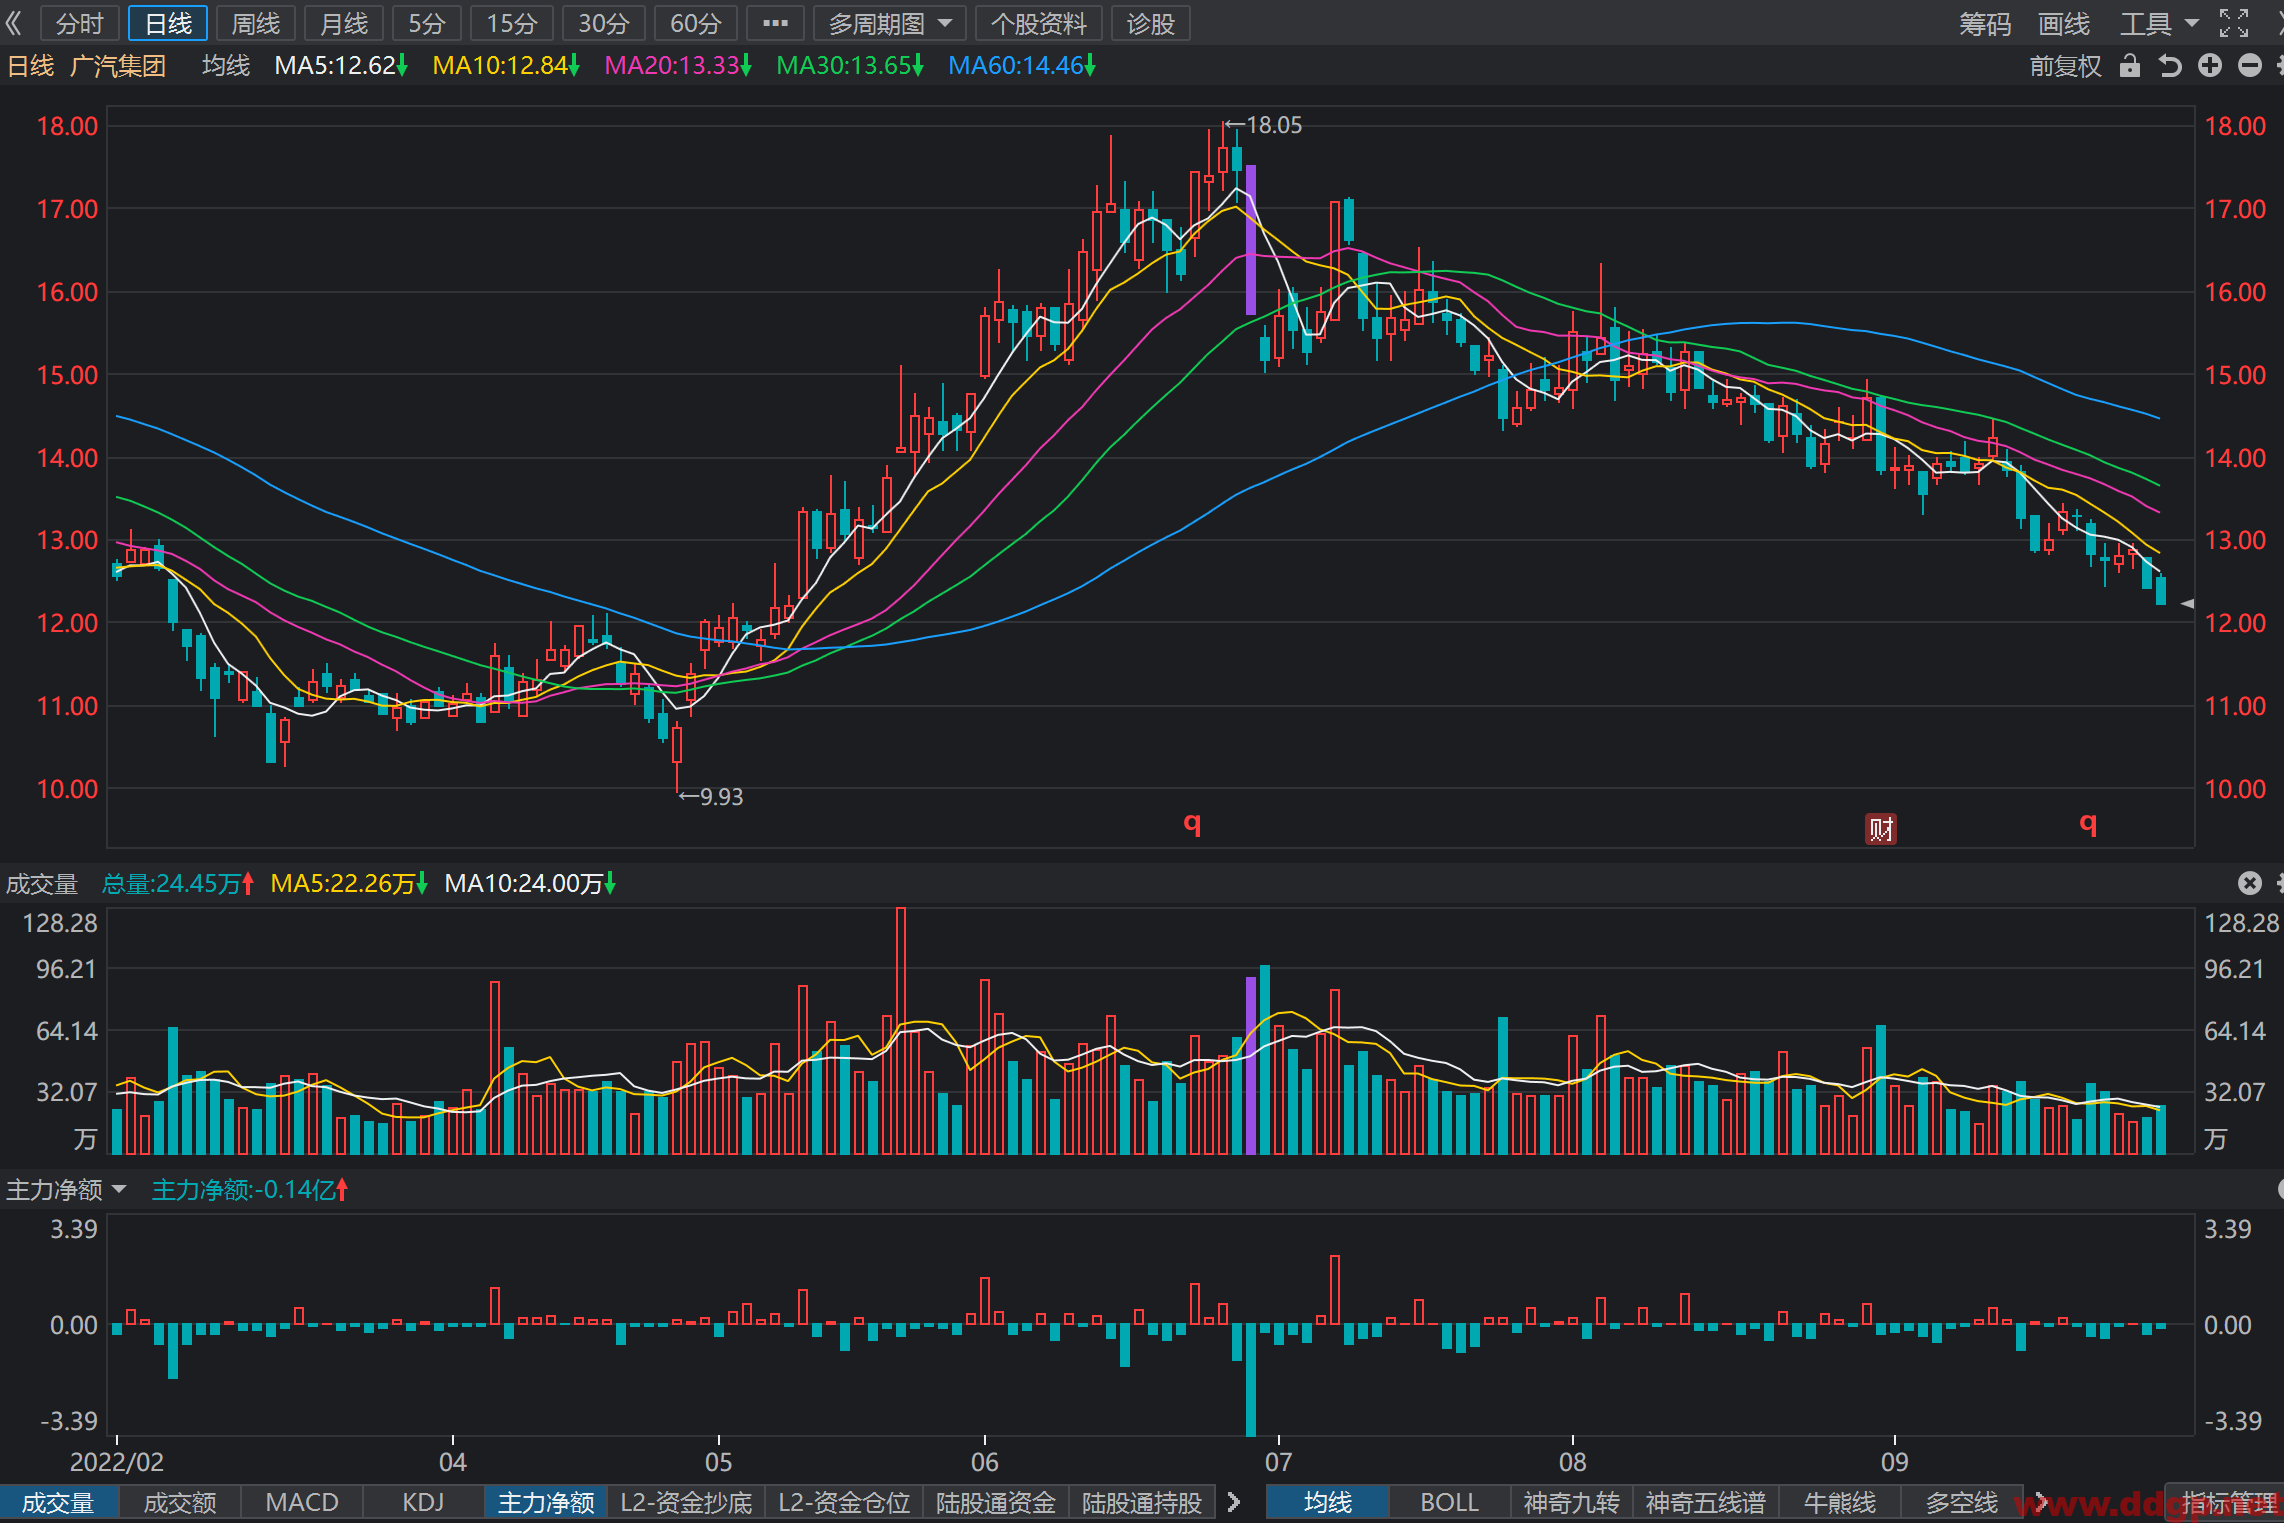Open the 诊股 stock diagnosis
The image size is (2284, 1523).
coord(1150,23)
